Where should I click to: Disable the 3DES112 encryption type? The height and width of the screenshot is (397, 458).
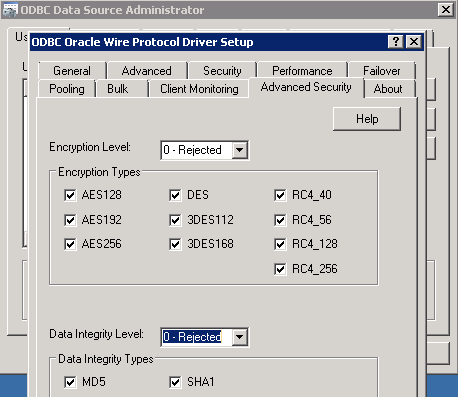[x=175, y=220]
